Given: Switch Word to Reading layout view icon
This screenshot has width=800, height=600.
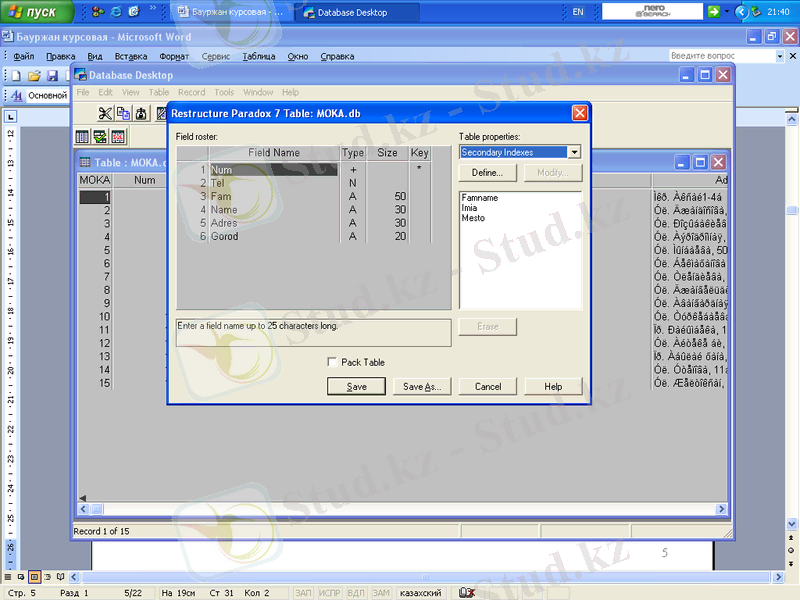Looking at the screenshot, I should pos(61,577).
